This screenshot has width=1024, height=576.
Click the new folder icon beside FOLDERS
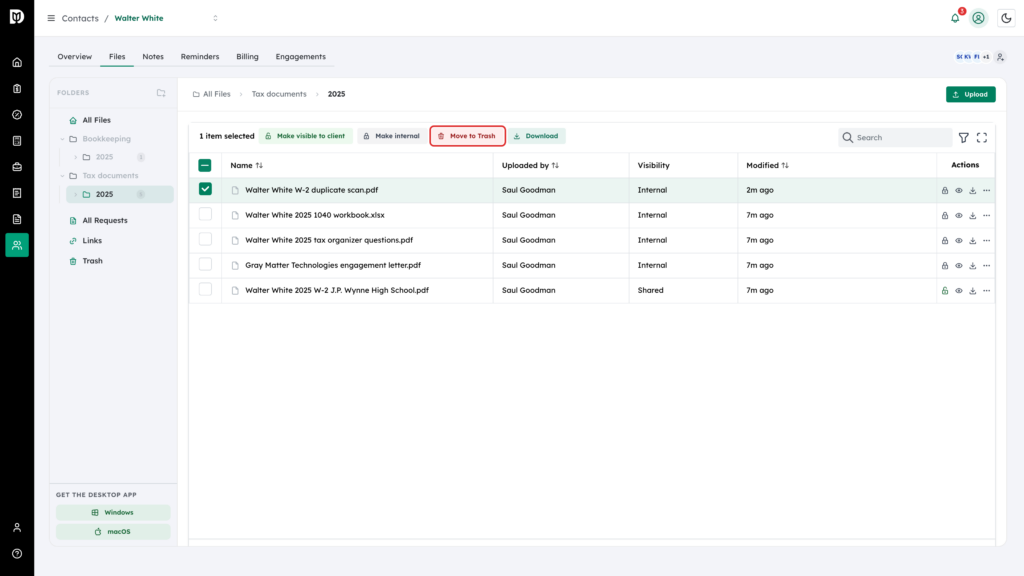coord(161,93)
